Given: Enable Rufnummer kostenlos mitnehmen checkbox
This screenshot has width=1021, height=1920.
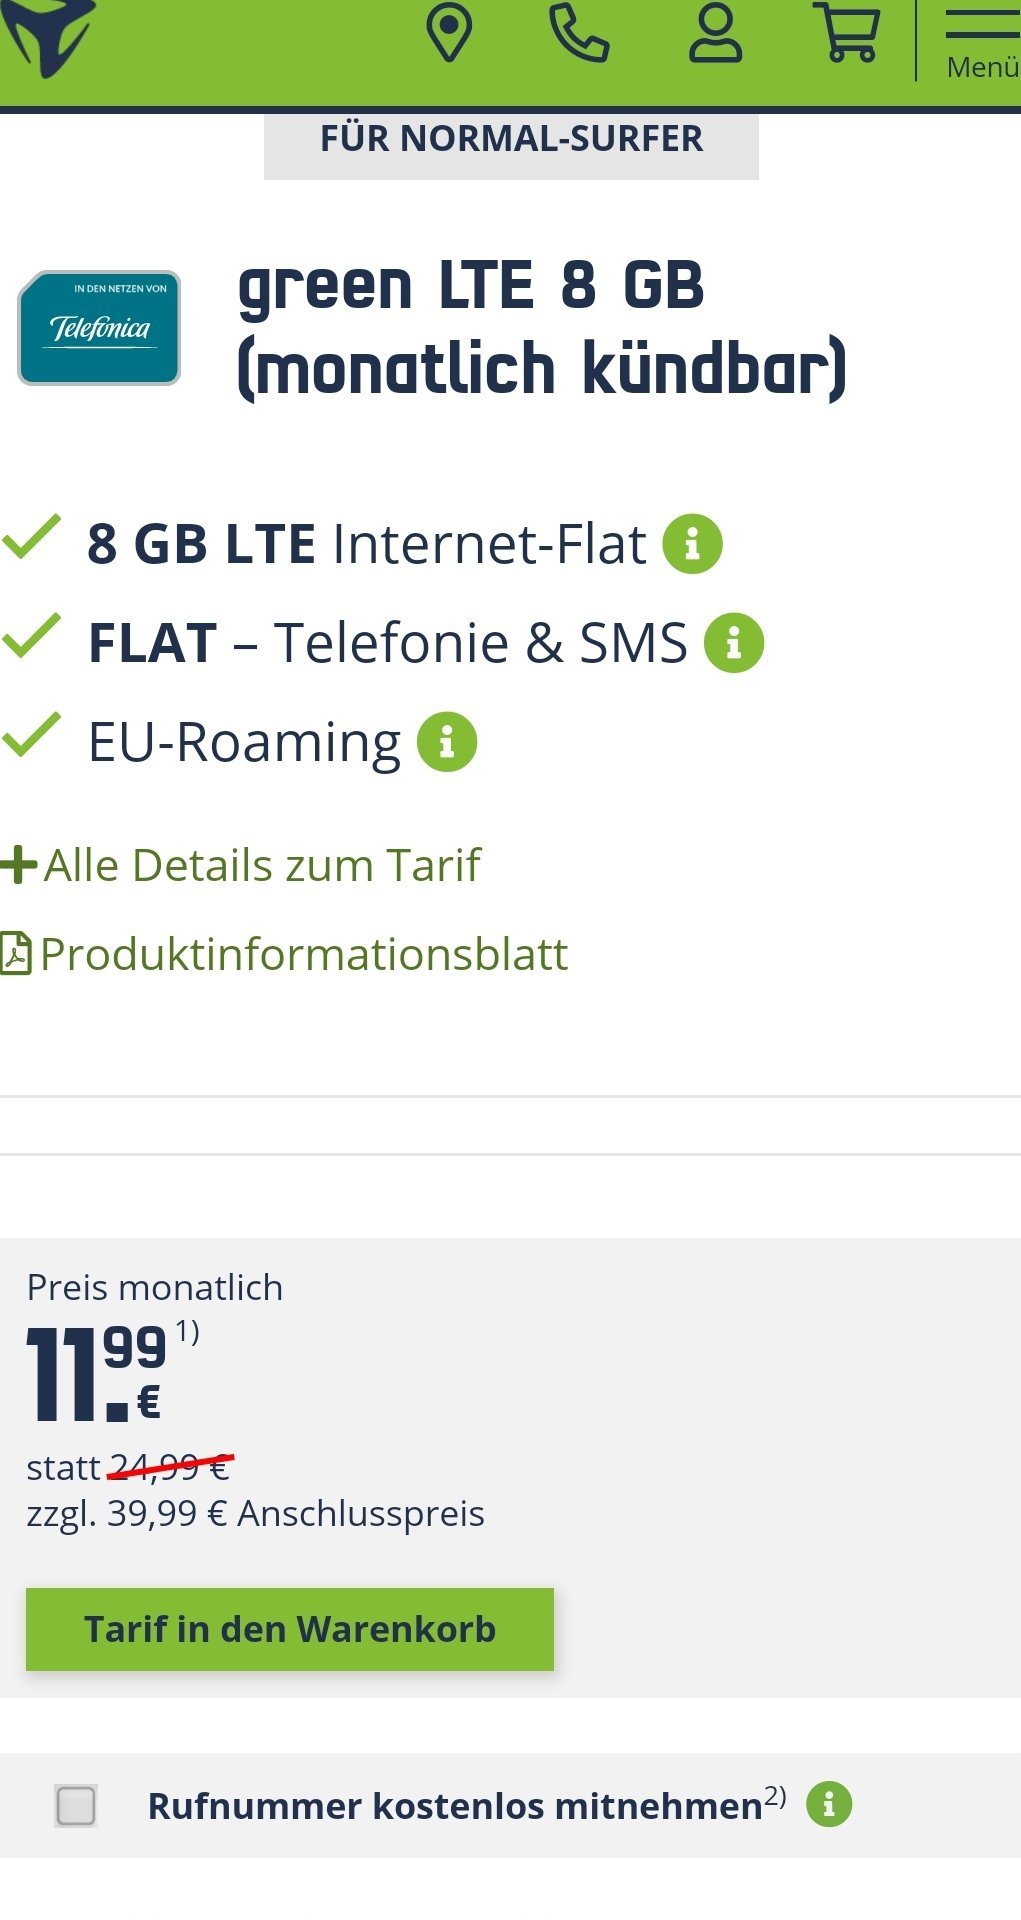Looking at the screenshot, I should tap(76, 1805).
